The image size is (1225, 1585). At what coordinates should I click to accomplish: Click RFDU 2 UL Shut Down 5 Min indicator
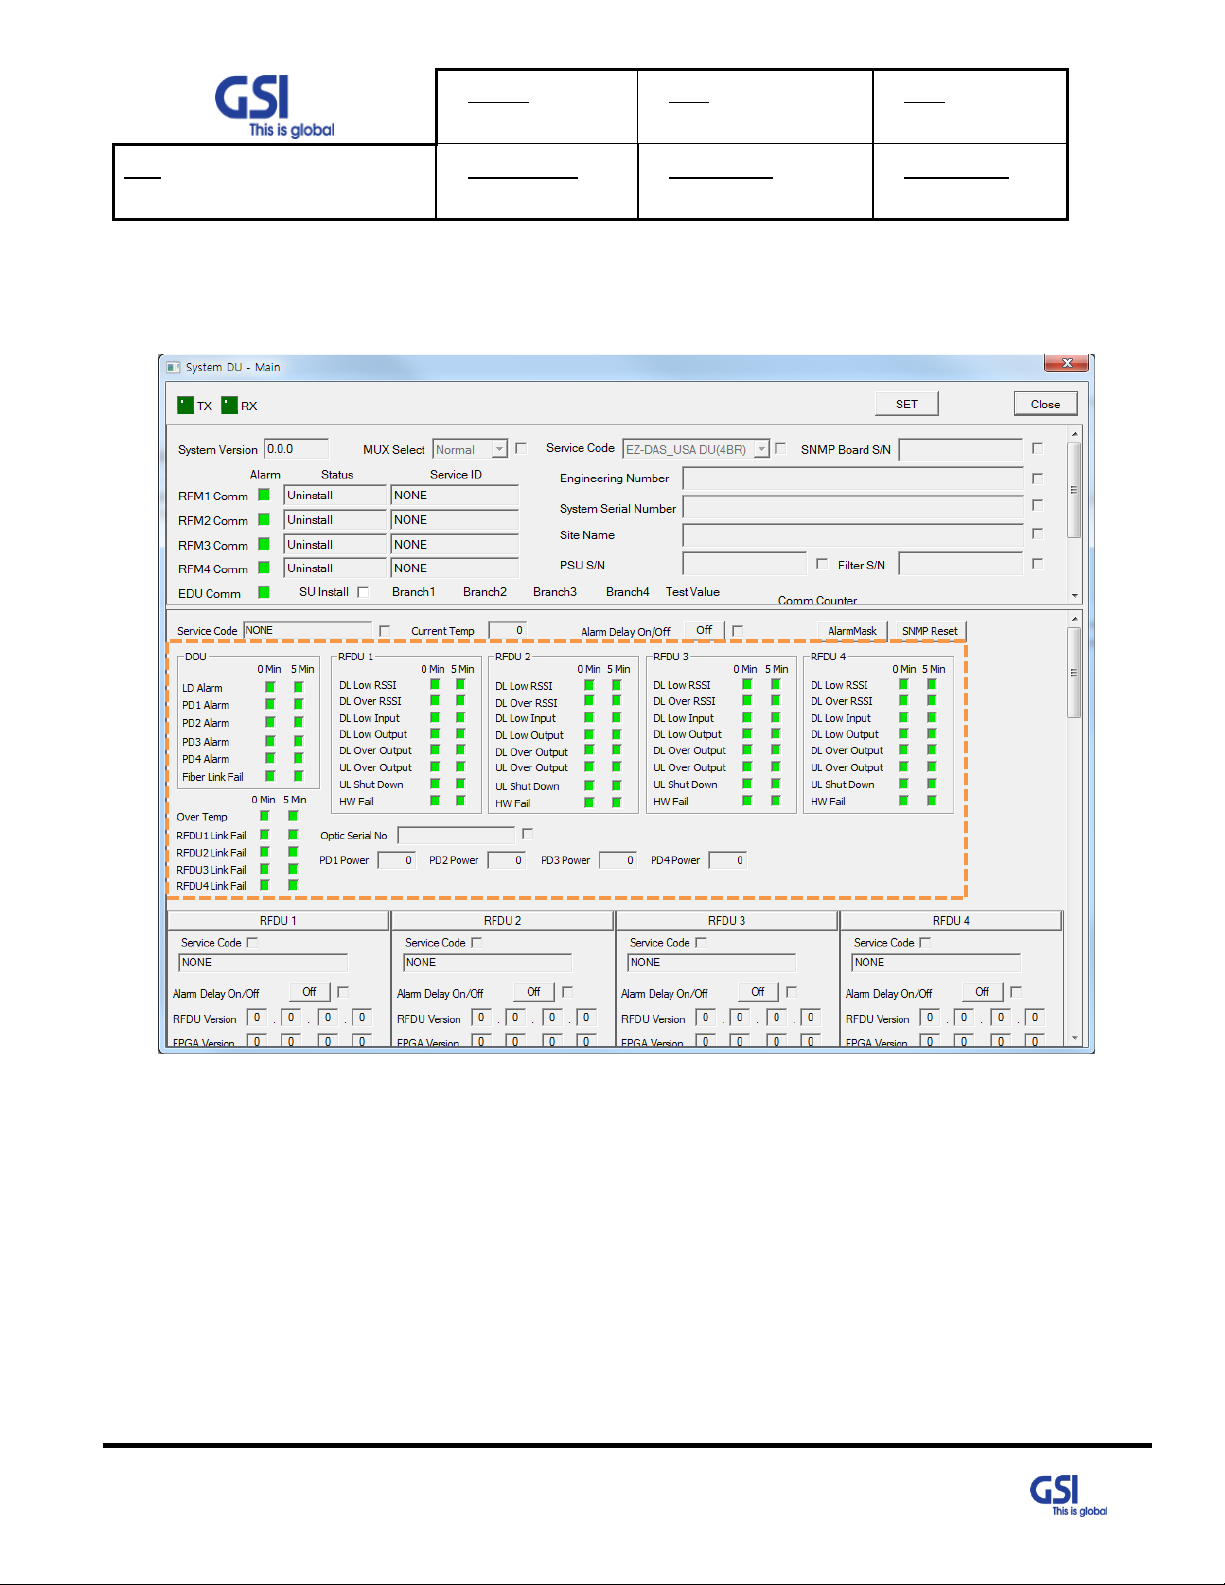(616, 786)
